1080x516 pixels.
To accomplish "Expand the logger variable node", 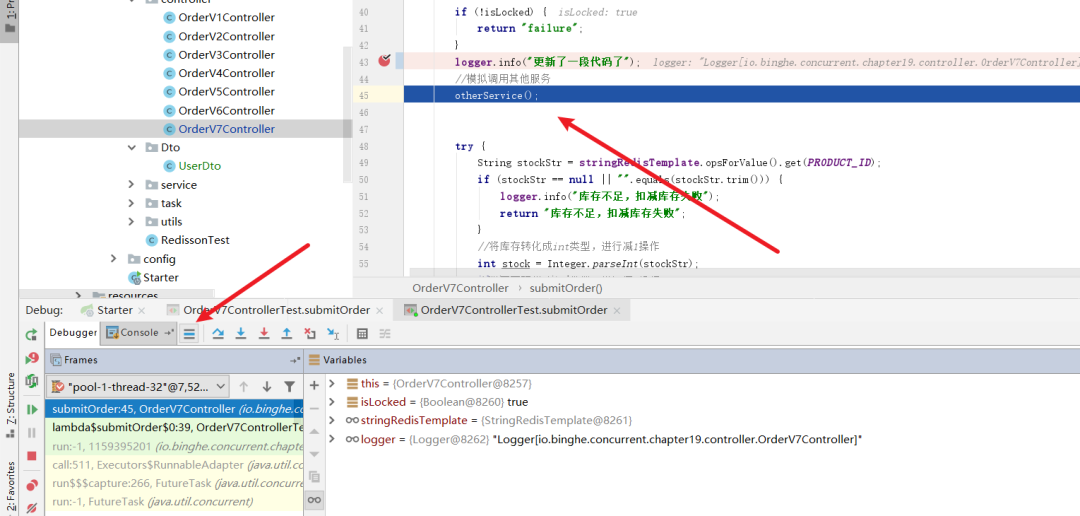I will coord(332,439).
